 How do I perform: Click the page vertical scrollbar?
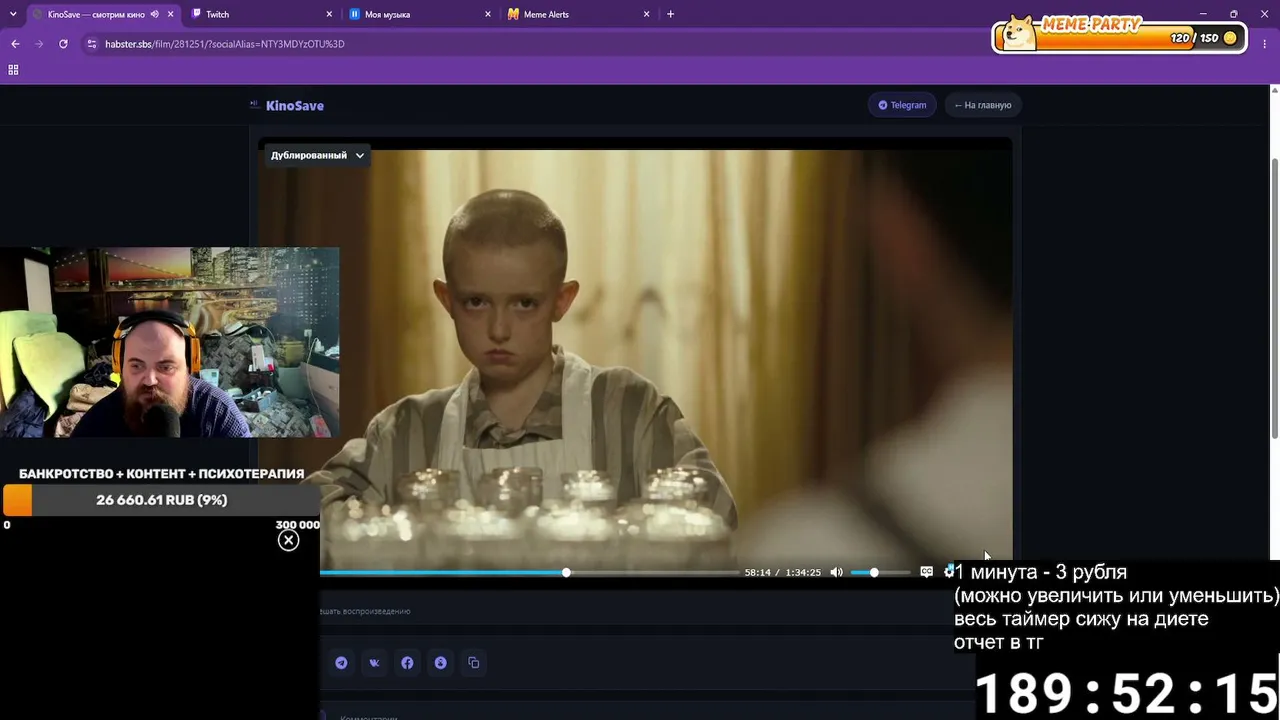1274,297
